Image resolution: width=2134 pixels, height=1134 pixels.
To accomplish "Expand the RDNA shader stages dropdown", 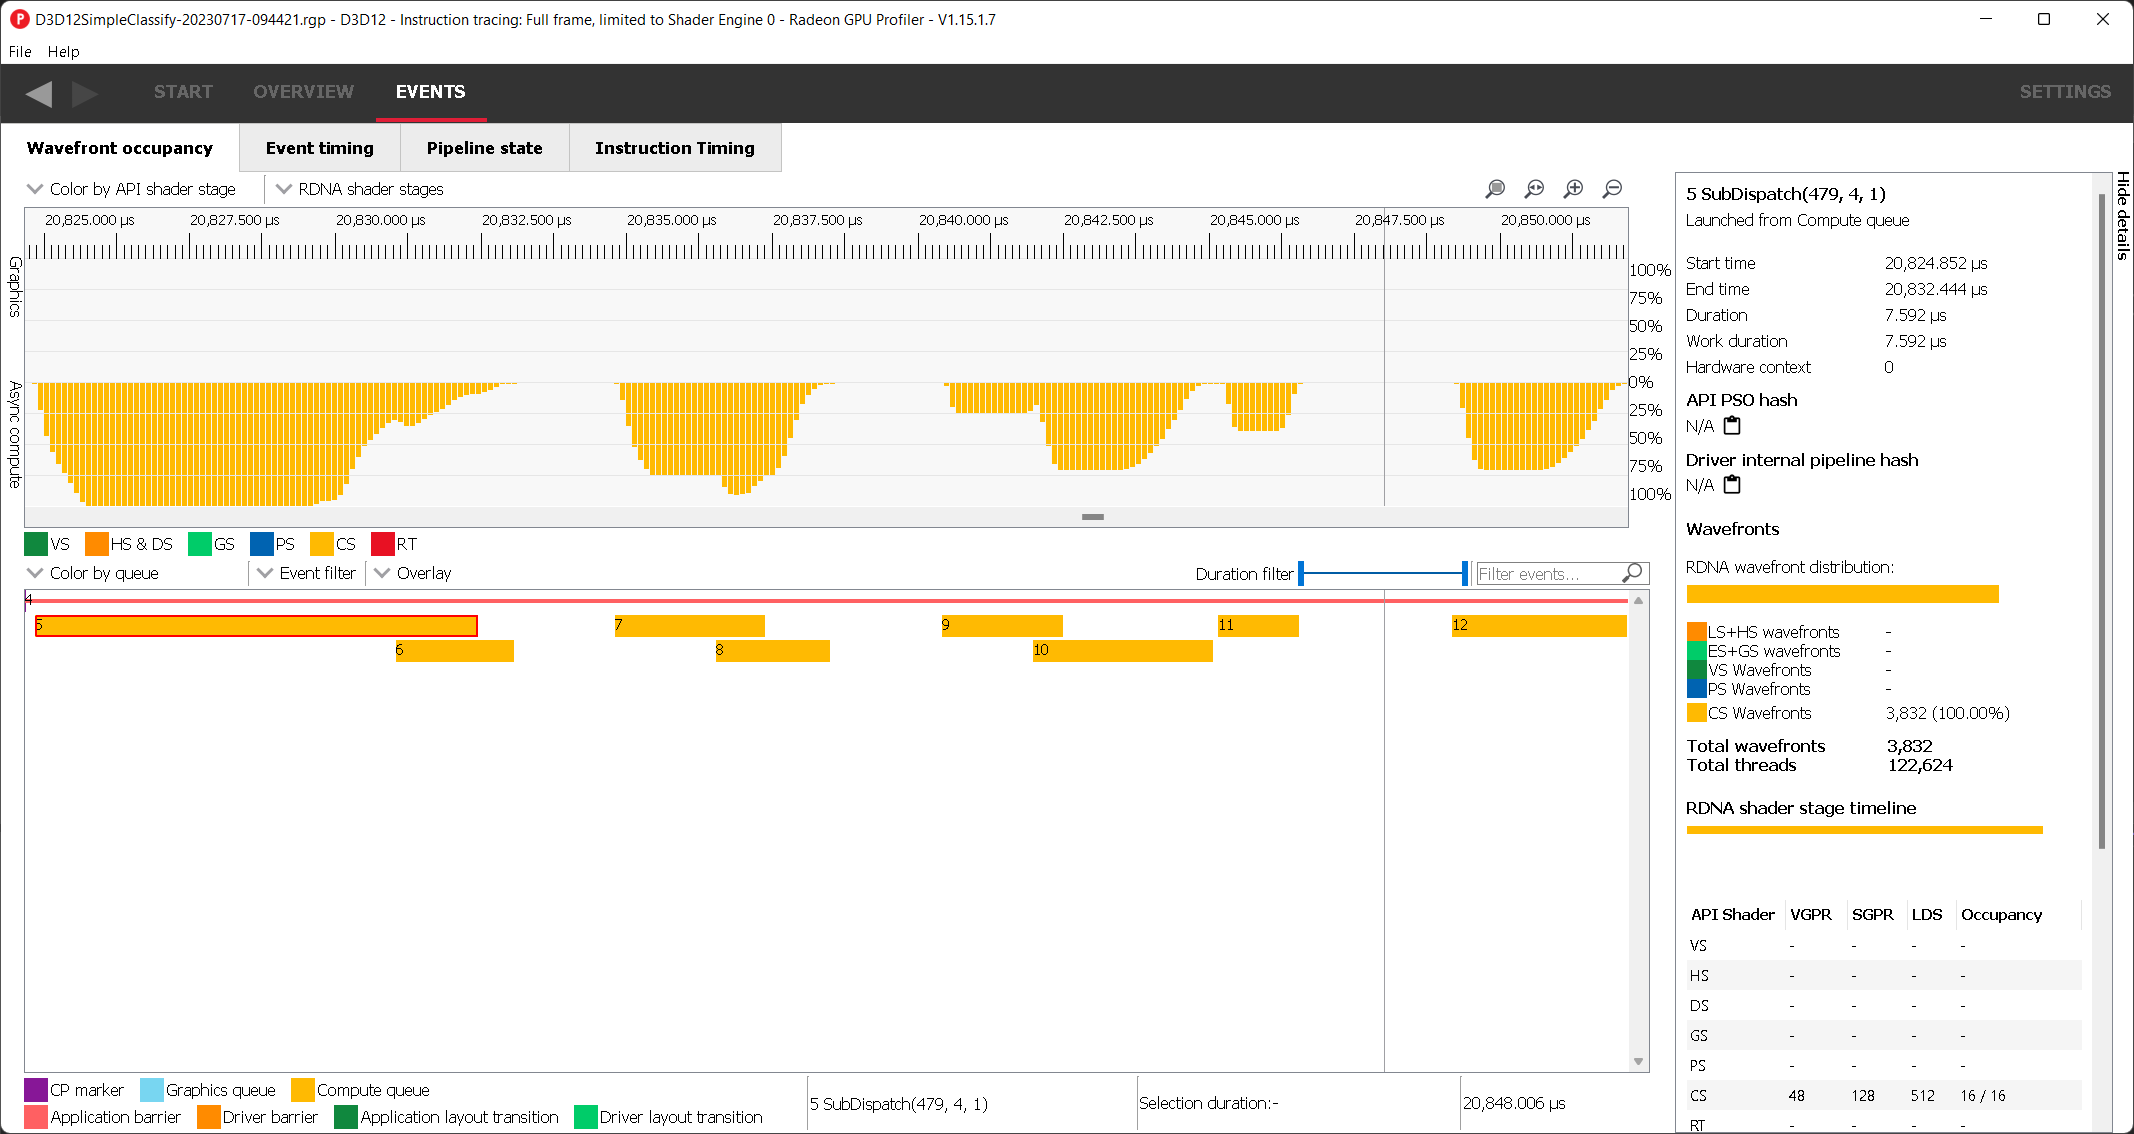I will click(360, 189).
